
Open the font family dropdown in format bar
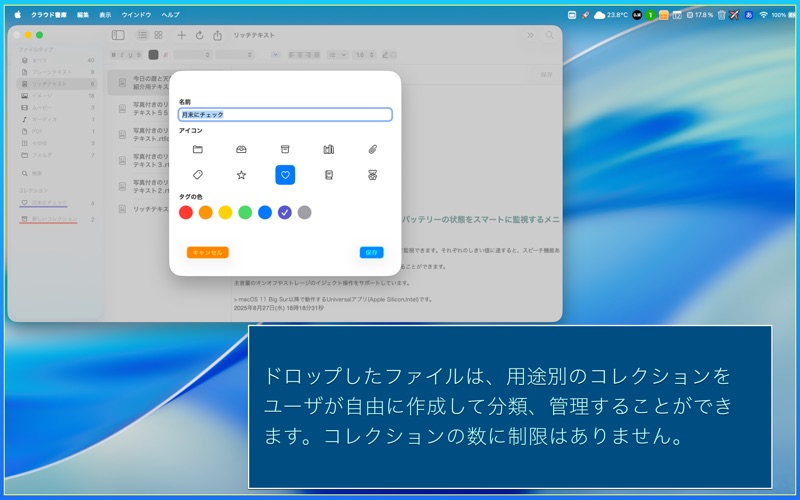pos(192,55)
